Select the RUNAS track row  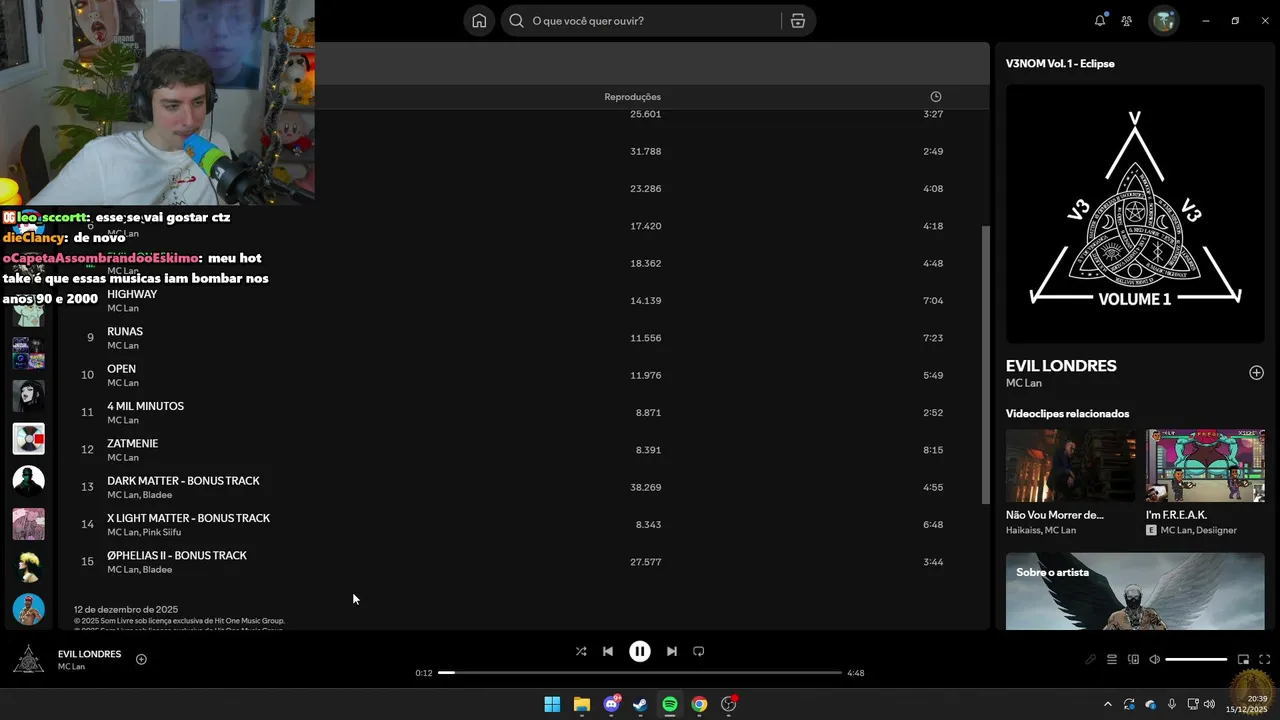tap(520, 338)
